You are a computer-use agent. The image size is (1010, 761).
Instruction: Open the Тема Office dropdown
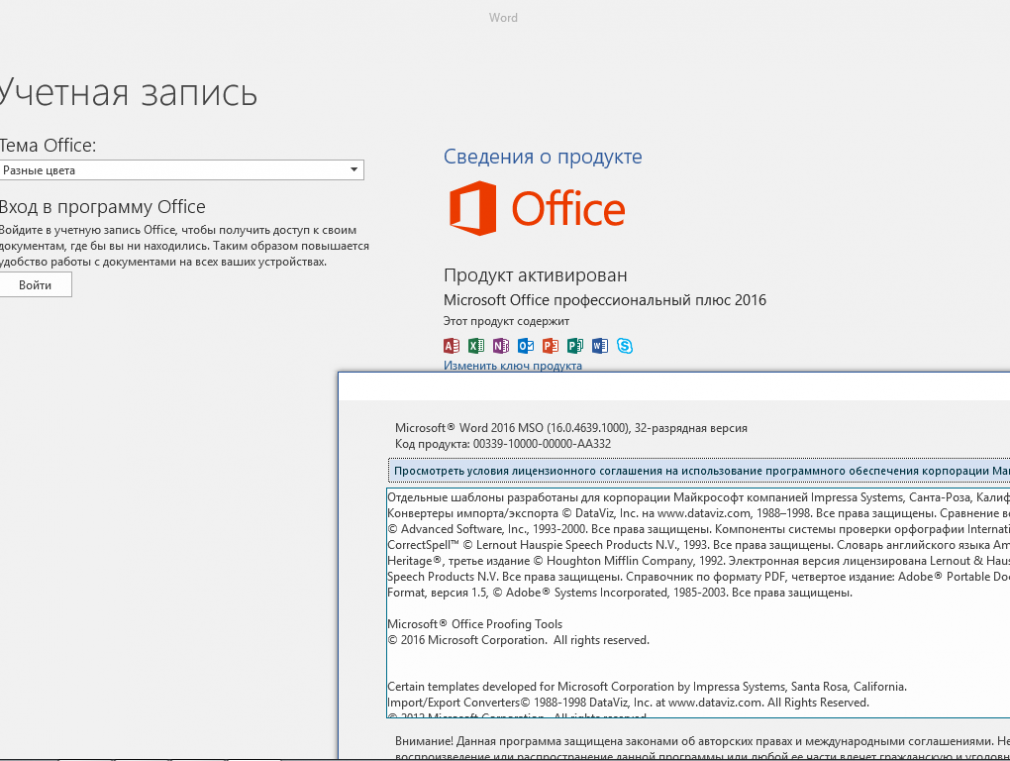pyautogui.click(x=182, y=170)
